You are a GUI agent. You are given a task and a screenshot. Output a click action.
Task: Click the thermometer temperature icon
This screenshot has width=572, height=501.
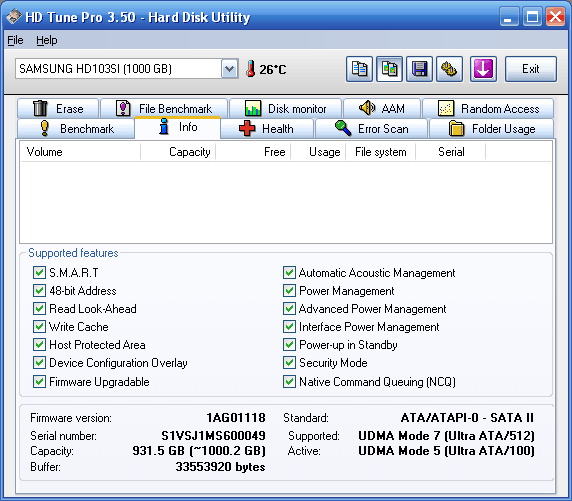pyautogui.click(x=250, y=69)
